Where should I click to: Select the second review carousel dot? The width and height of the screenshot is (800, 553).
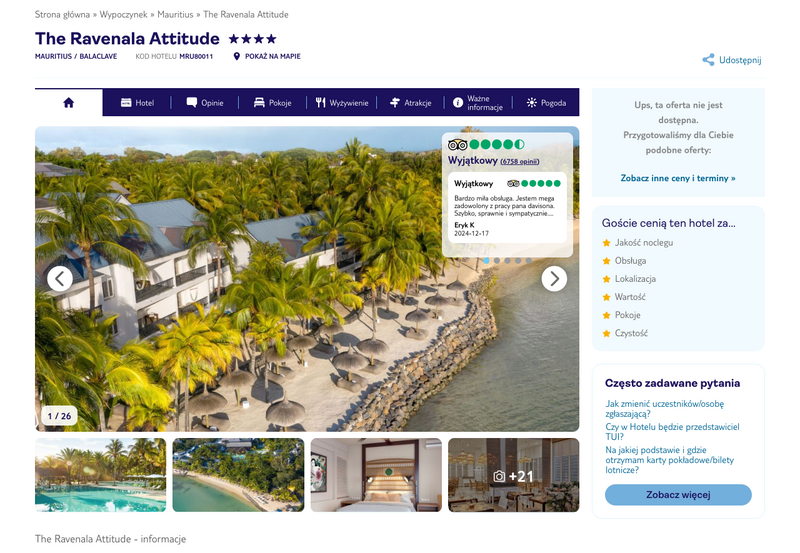click(x=497, y=260)
